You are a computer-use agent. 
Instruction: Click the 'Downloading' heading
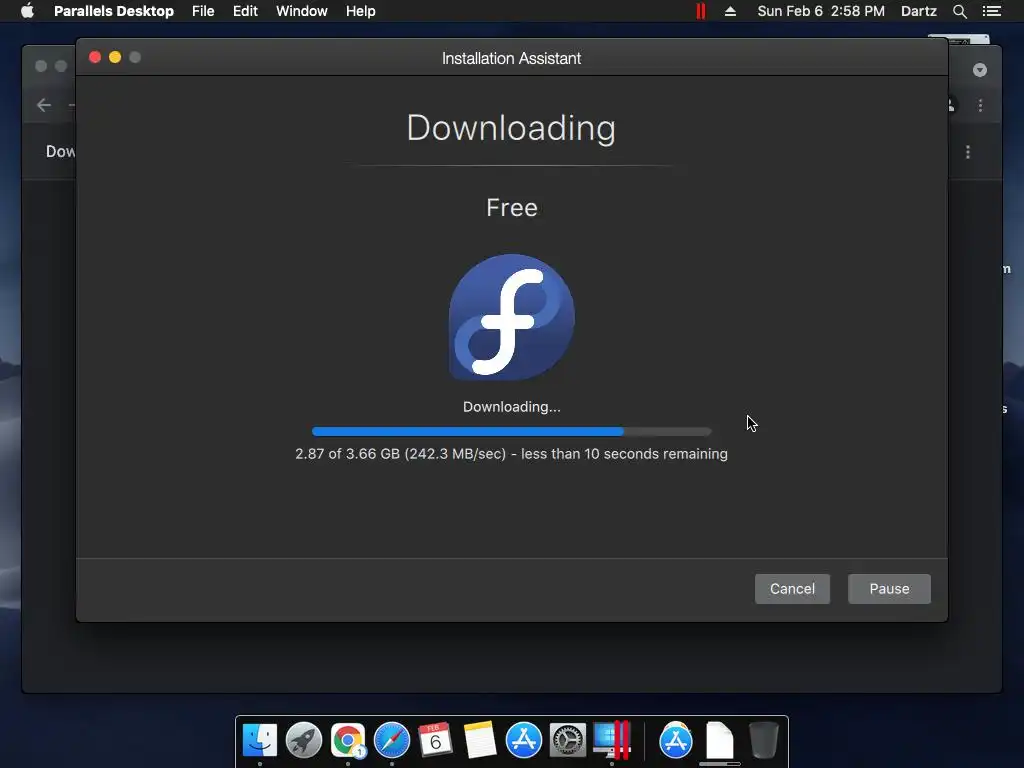point(511,128)
